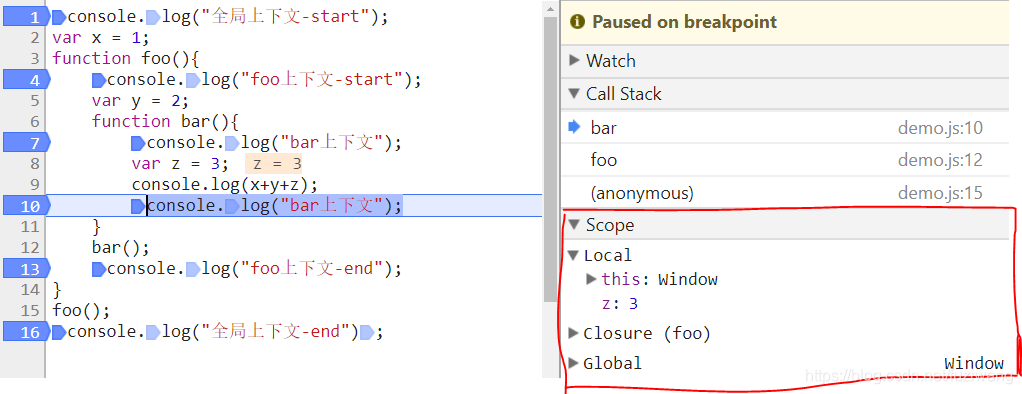This screenshot has width=1022, height=394.
Task: Expand the Closure (foo) scope
Action: pyautogui.click(x=574, y=333)
